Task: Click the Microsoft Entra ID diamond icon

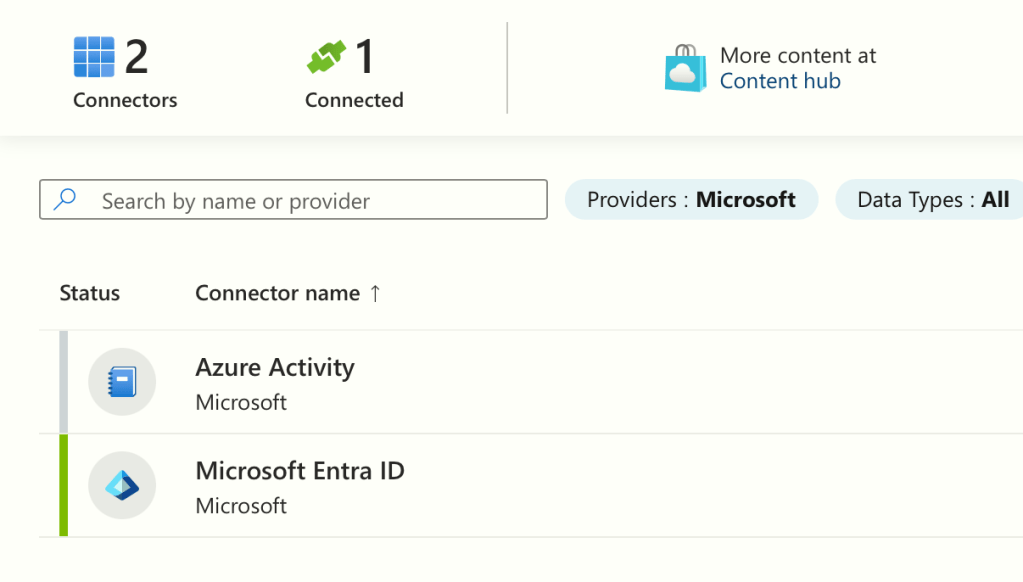Action: point(122,486)
